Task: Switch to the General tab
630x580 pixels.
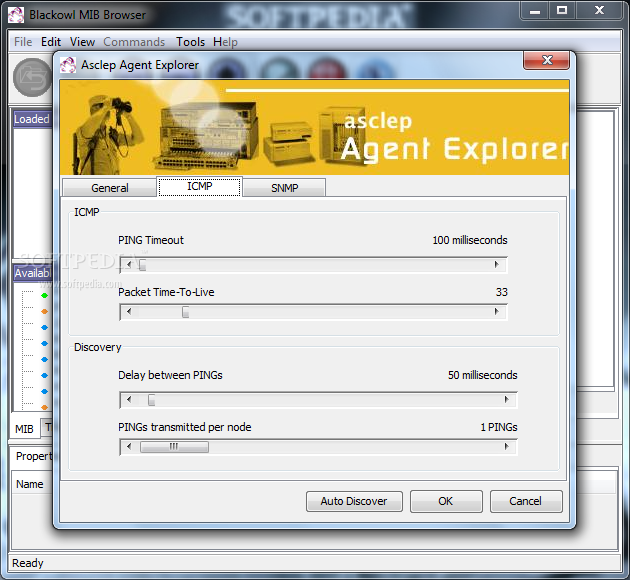Action: pyautogui.click(x=110, y=188)
